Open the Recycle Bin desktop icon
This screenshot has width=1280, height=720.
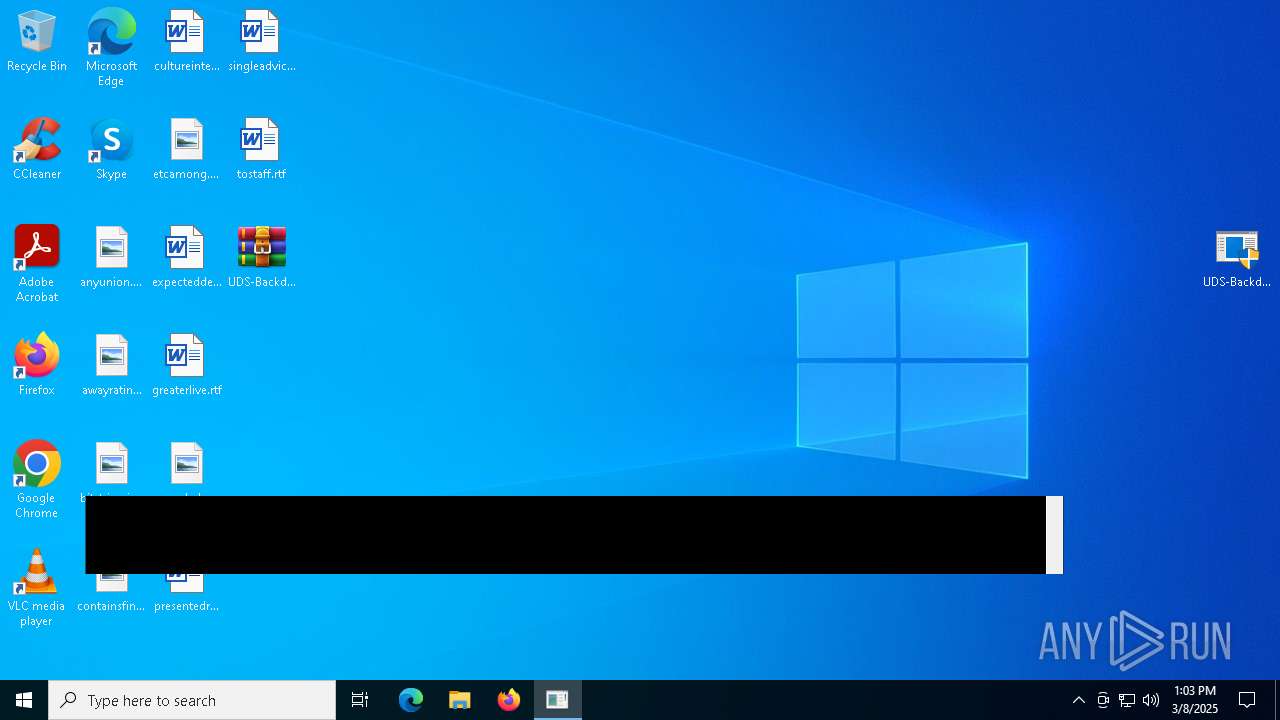[37, 42]
